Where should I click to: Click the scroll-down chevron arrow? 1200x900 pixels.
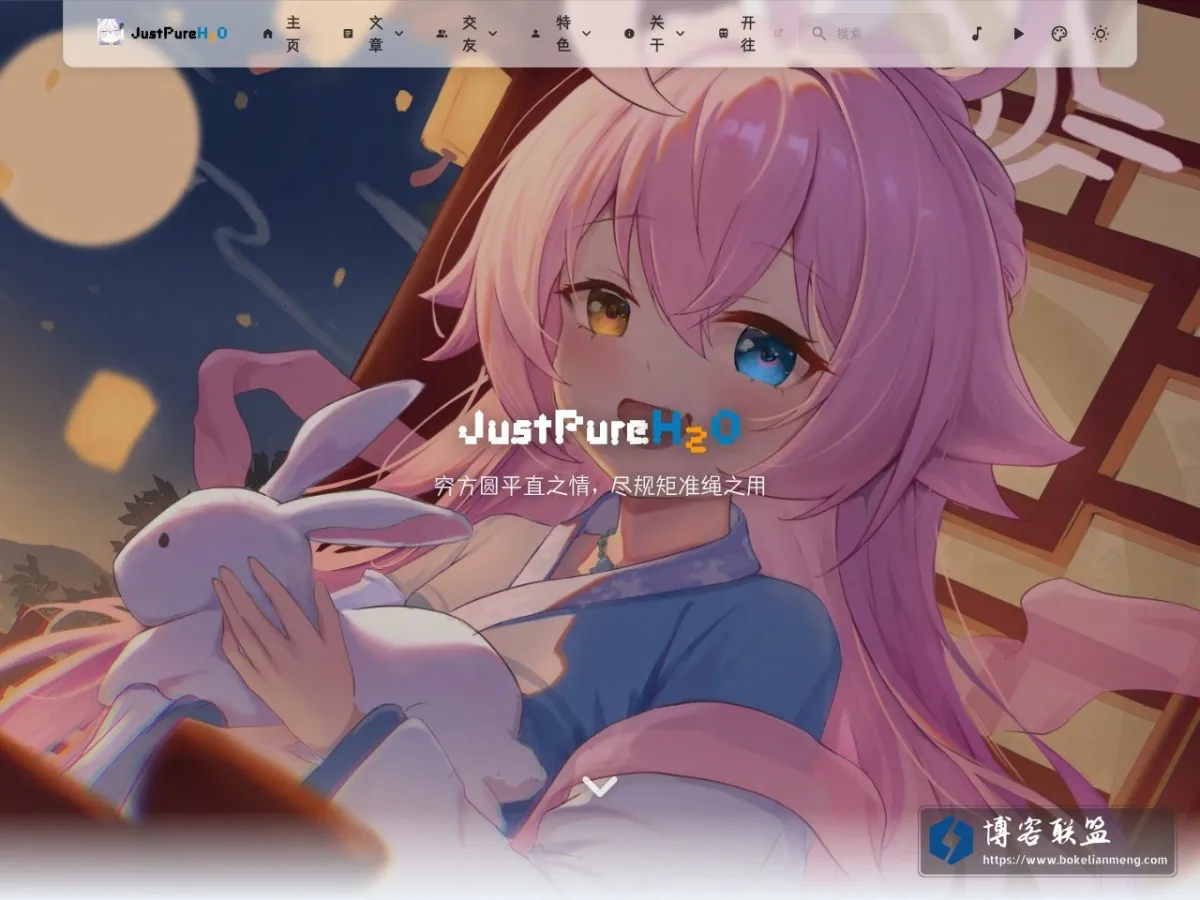click(x=600, y=786)
